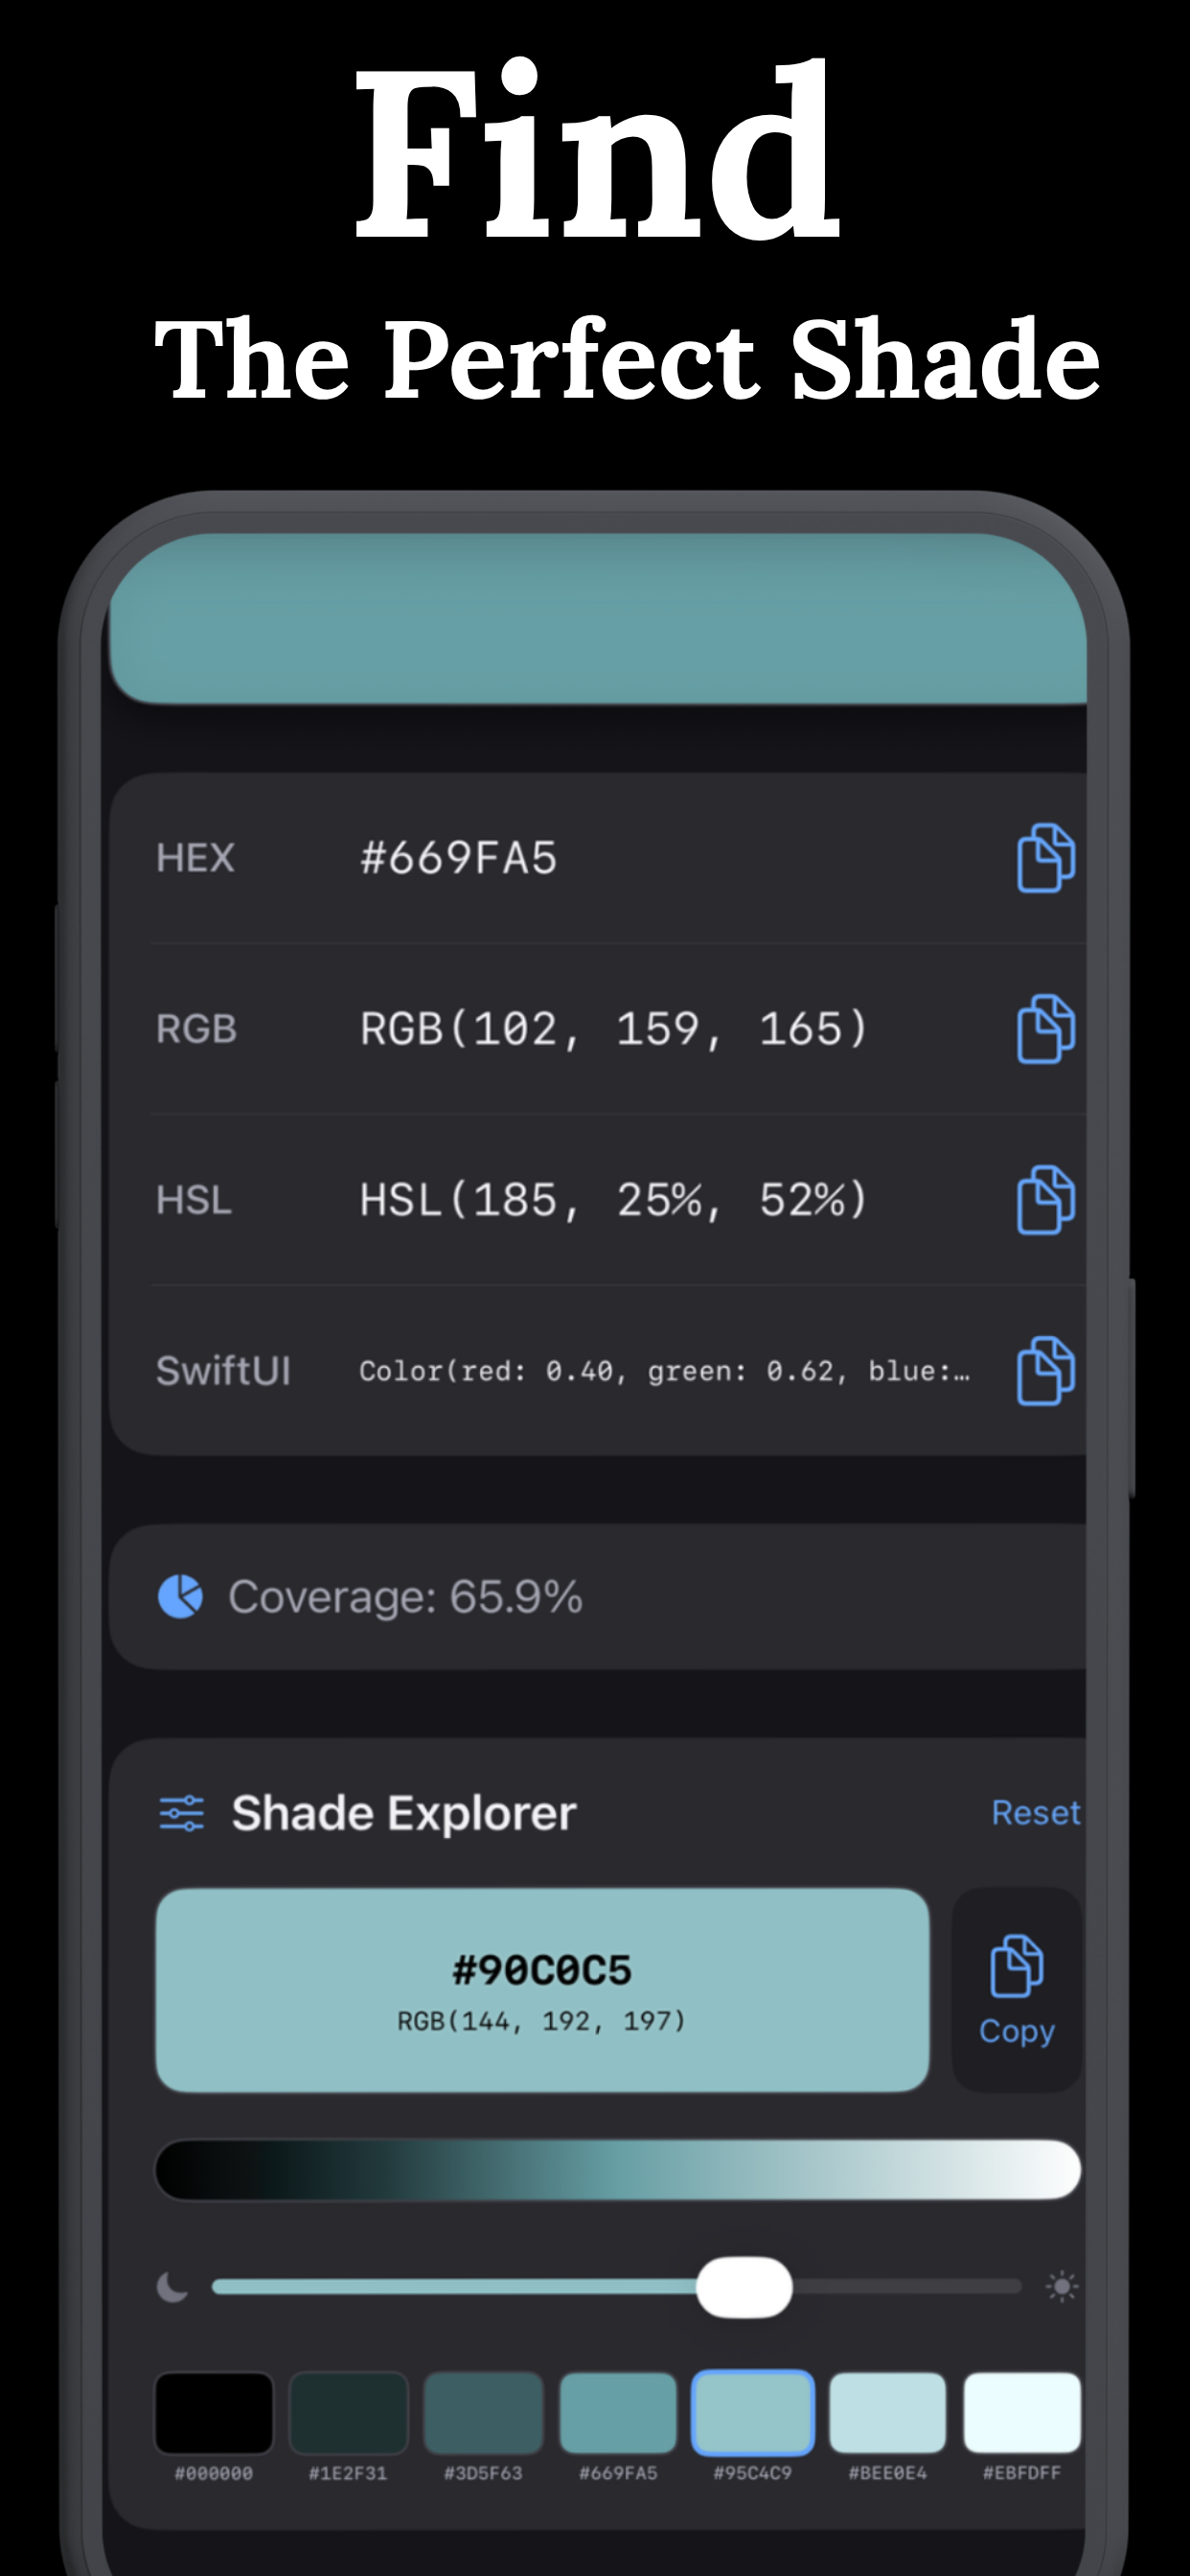Click the brightness slider thumb
Screen dimensions: 1190x2576
(744, 2287)
